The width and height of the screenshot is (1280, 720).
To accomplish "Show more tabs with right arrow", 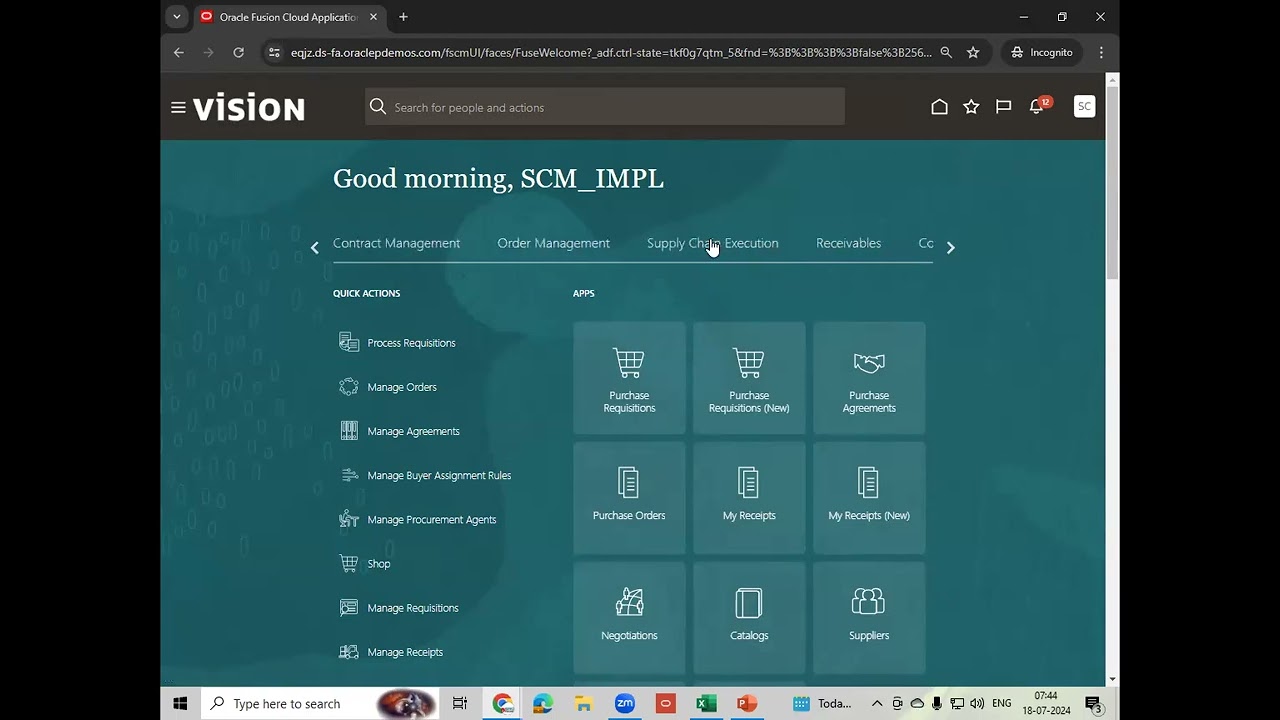I will pos(950,247).
